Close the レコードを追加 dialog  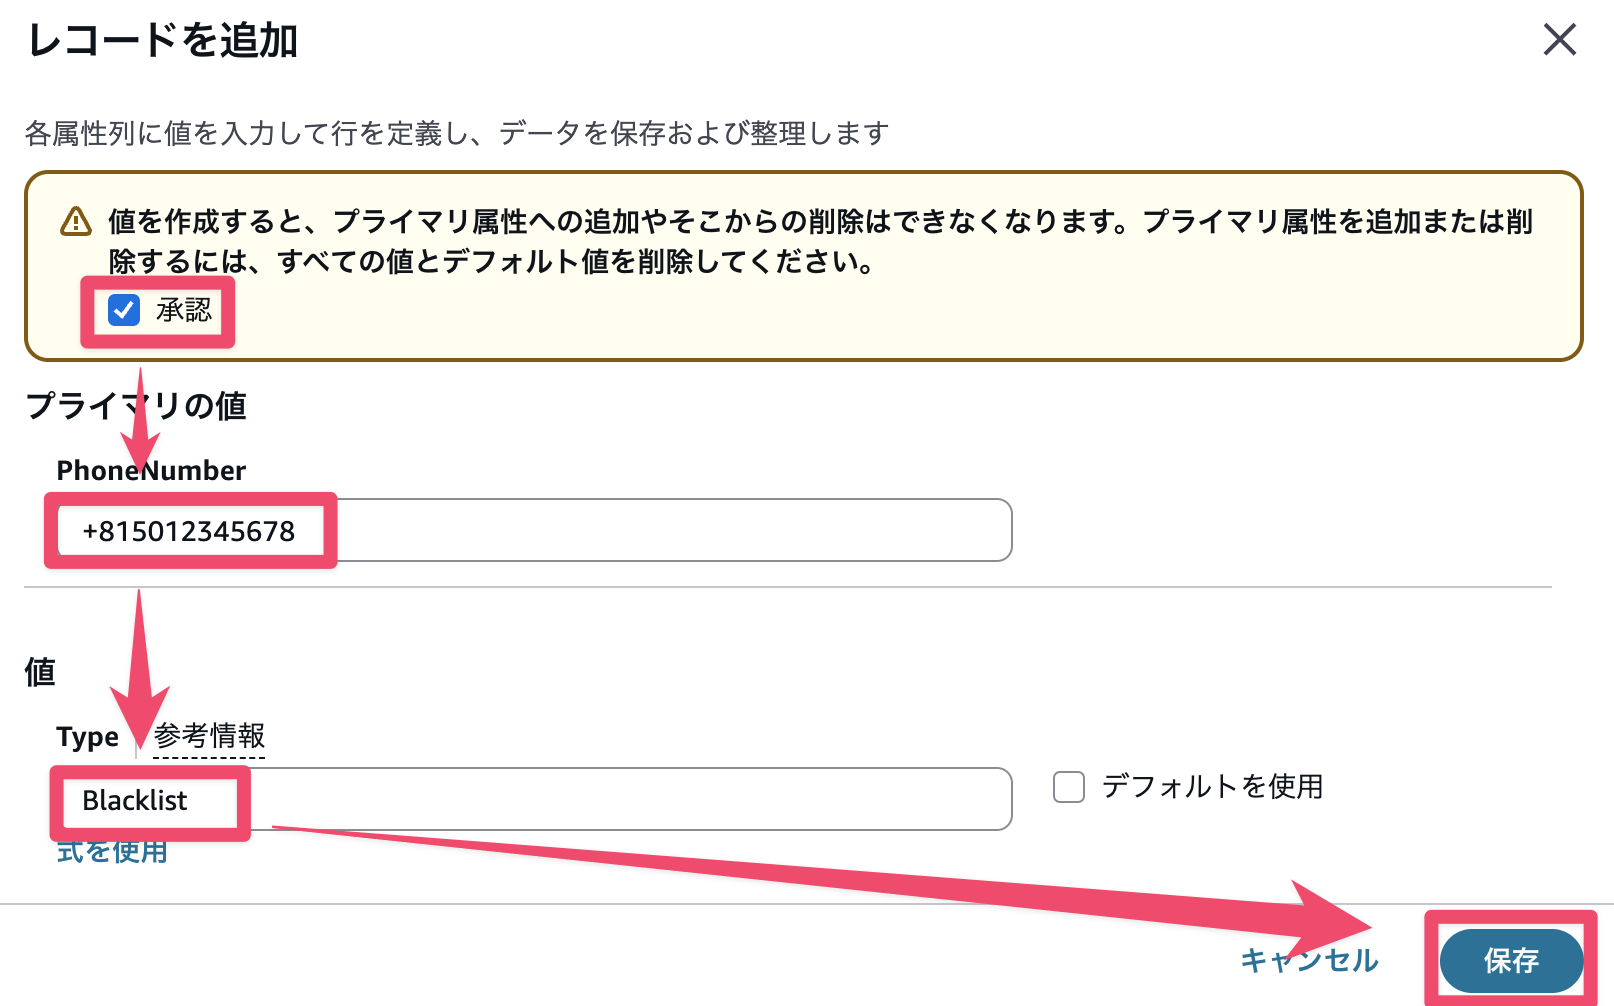pyautogui.click(x=1560, y=40)
